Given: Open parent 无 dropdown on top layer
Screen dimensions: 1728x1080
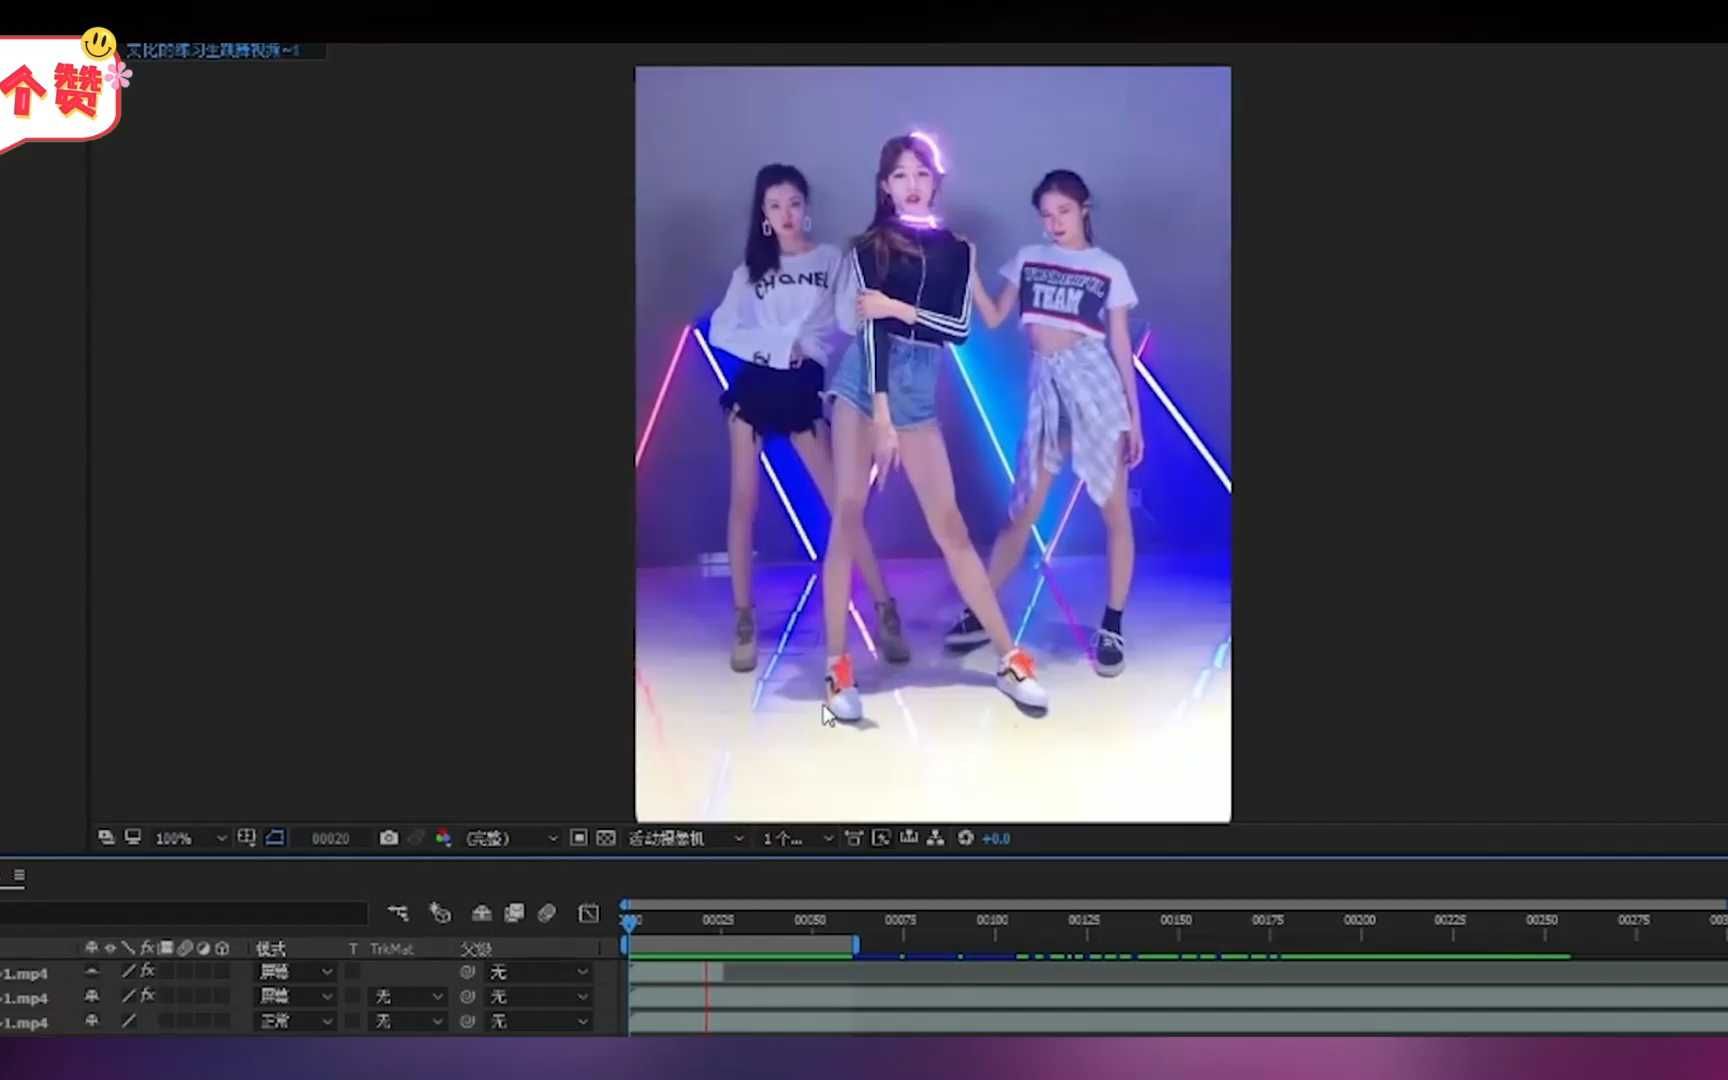Looking at the screenshot, I should tap(539, 971).
